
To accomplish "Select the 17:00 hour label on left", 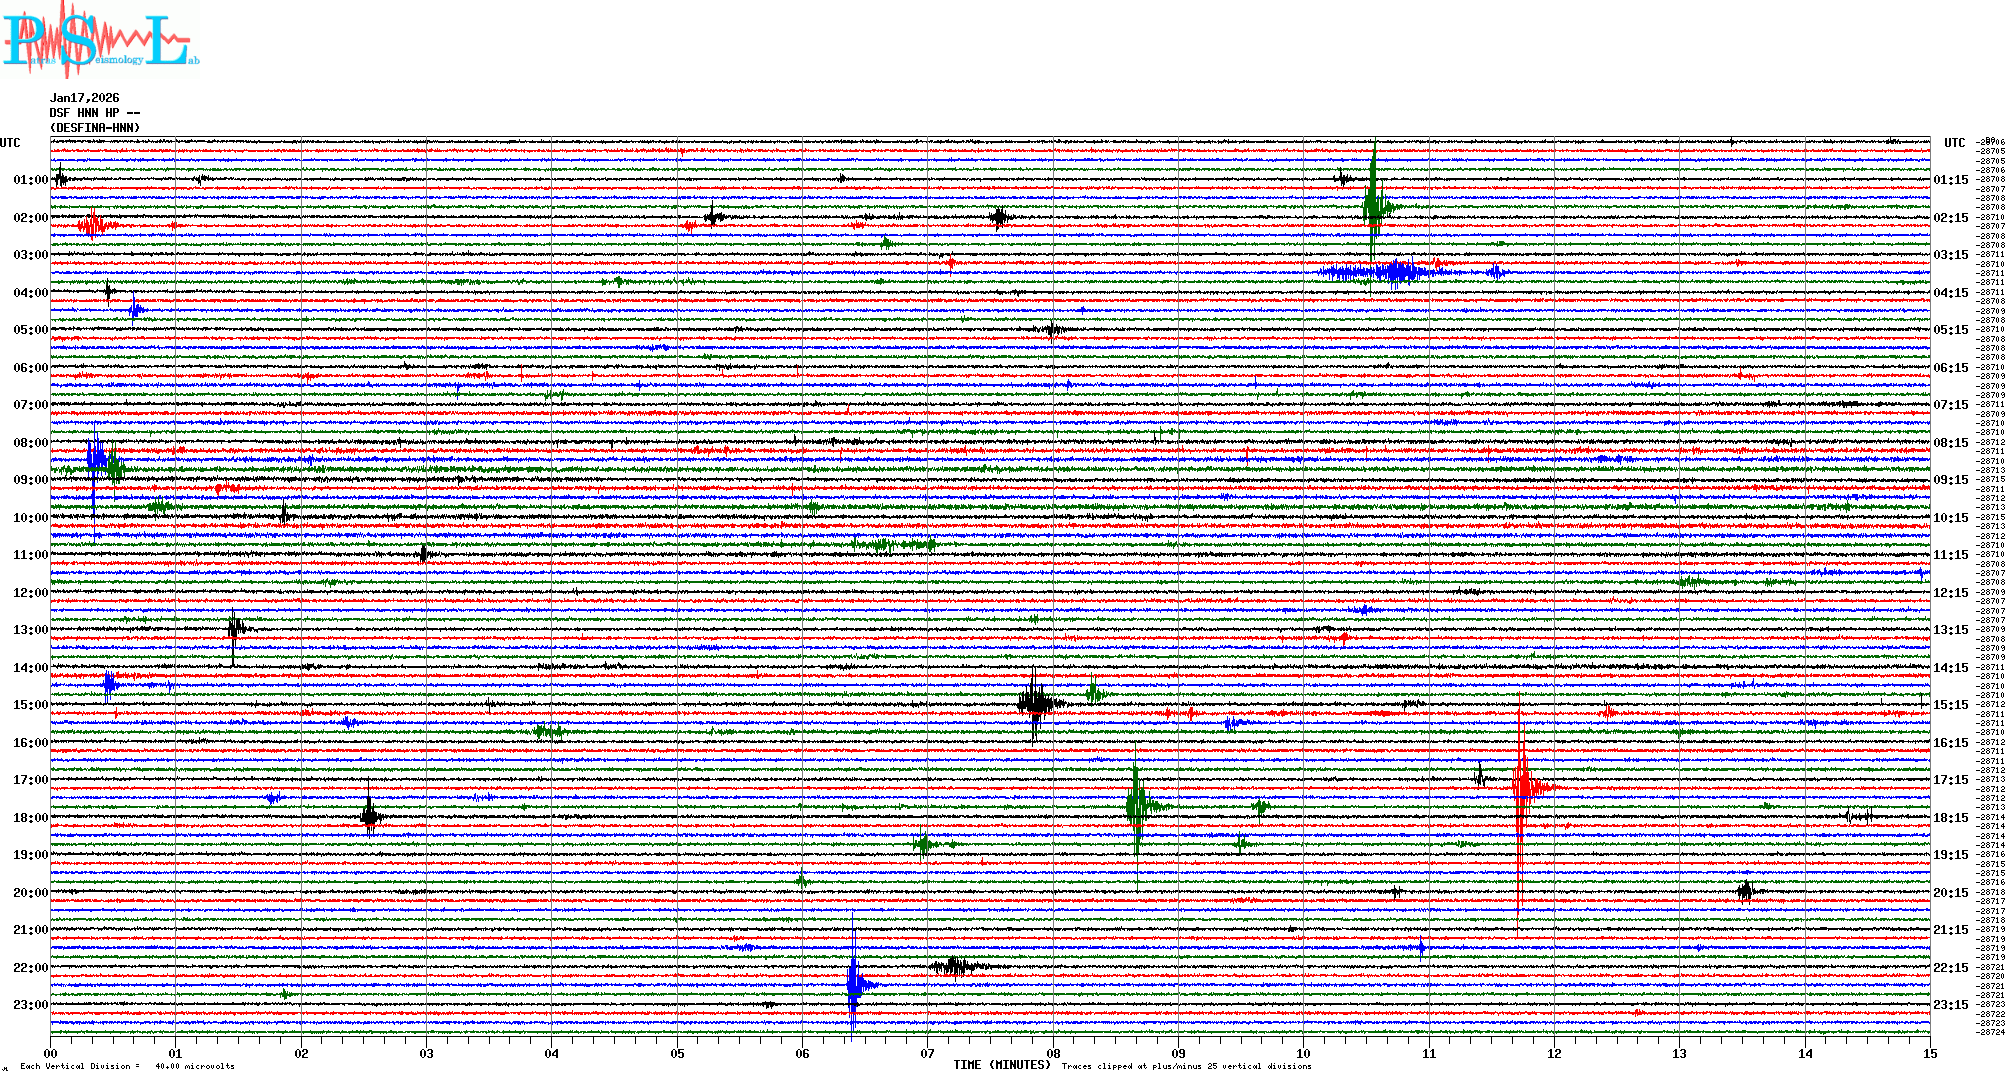I will pos(30,780).
